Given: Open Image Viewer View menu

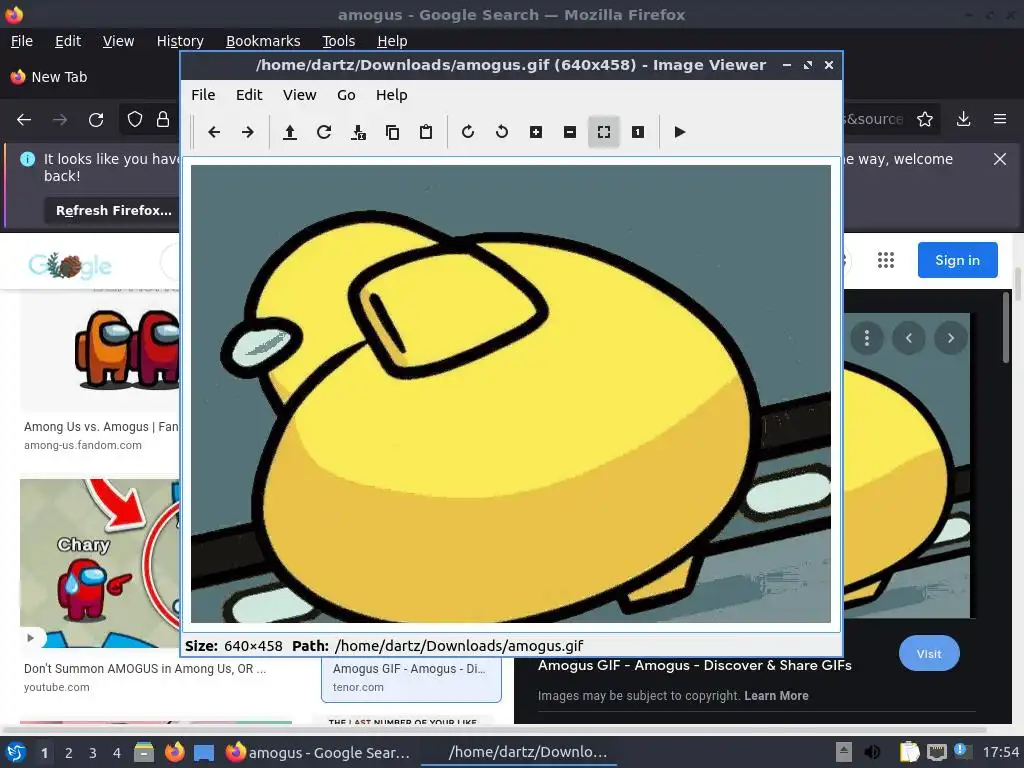Looking at the screenshot, I should (299, 95).
